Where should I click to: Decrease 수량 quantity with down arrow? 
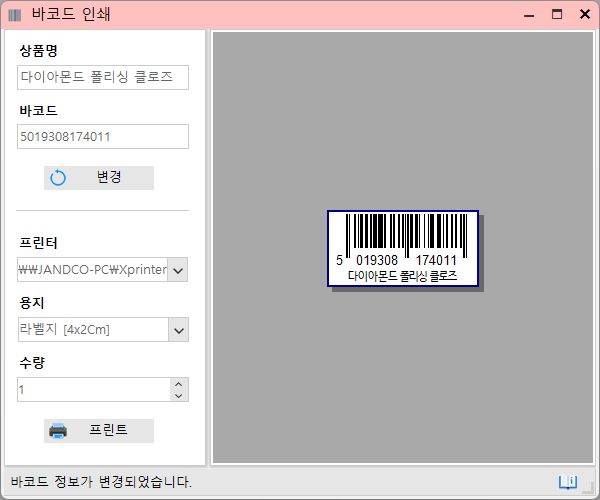(x=179, y=396)
